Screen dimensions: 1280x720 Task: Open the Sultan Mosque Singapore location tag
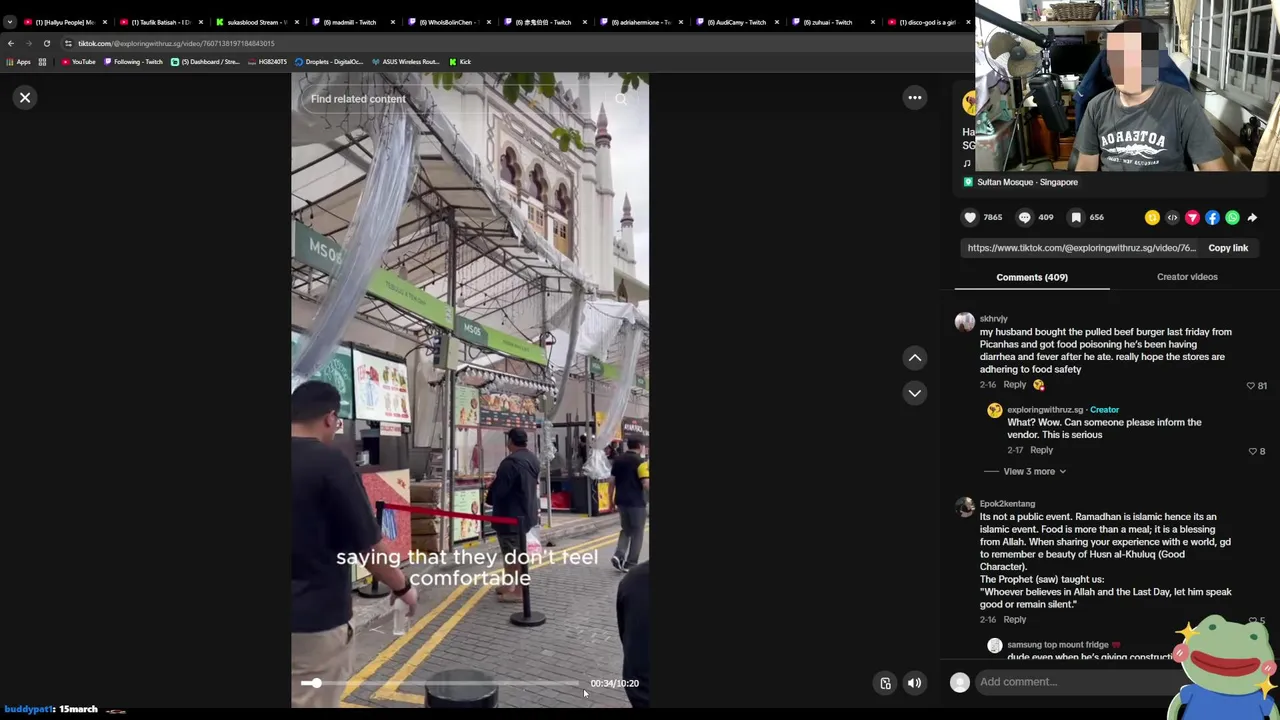(1020, 182)
